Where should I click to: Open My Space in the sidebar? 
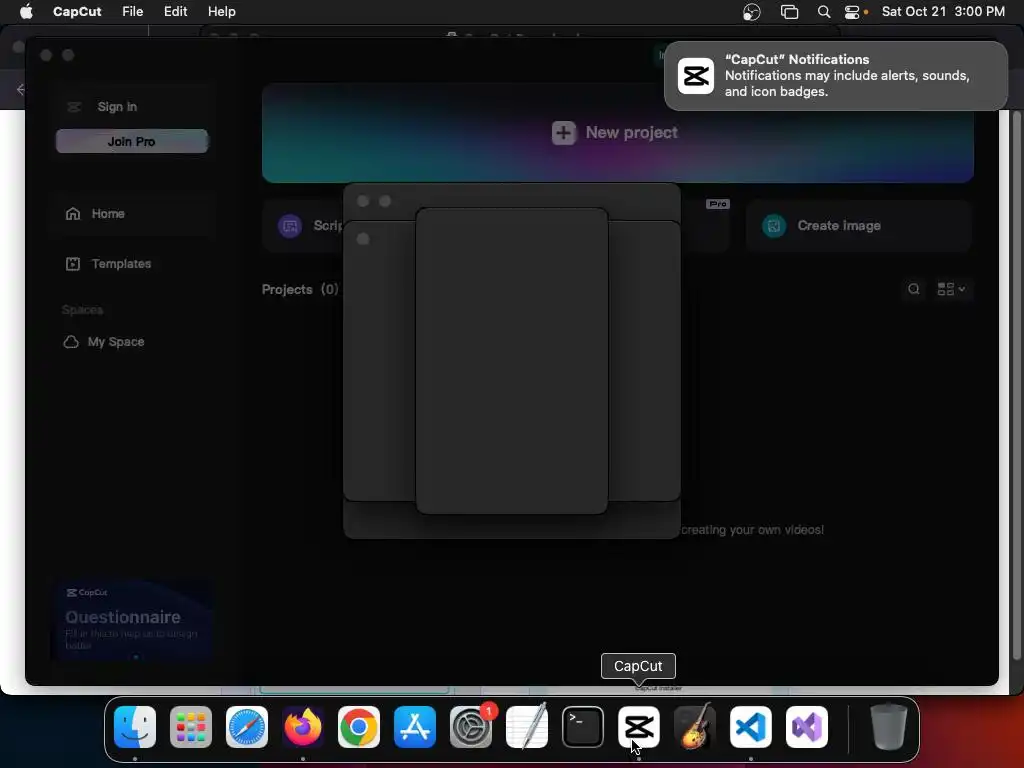coord(116,342)
